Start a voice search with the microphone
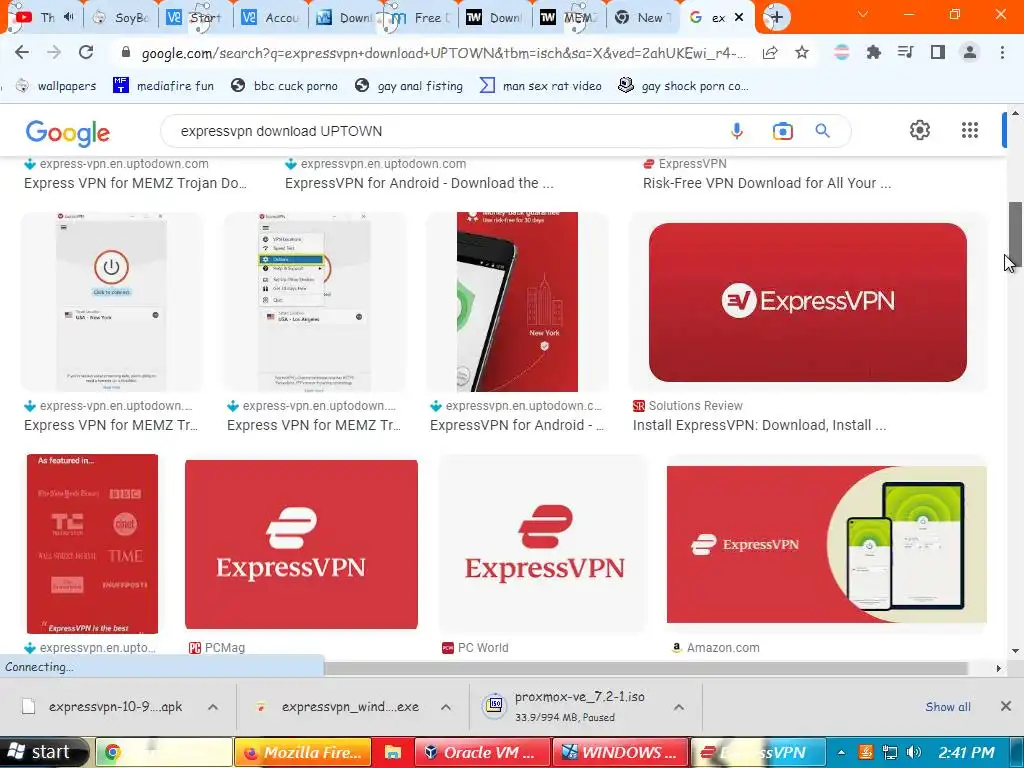The image size is (1024, 768). tap(737, 131)
